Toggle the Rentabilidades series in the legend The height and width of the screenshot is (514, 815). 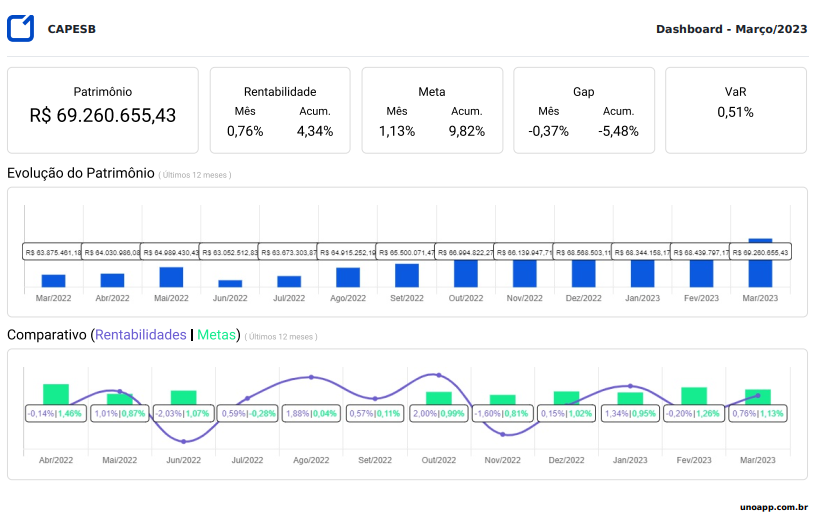pyautogui.click(x=140, y=335)
